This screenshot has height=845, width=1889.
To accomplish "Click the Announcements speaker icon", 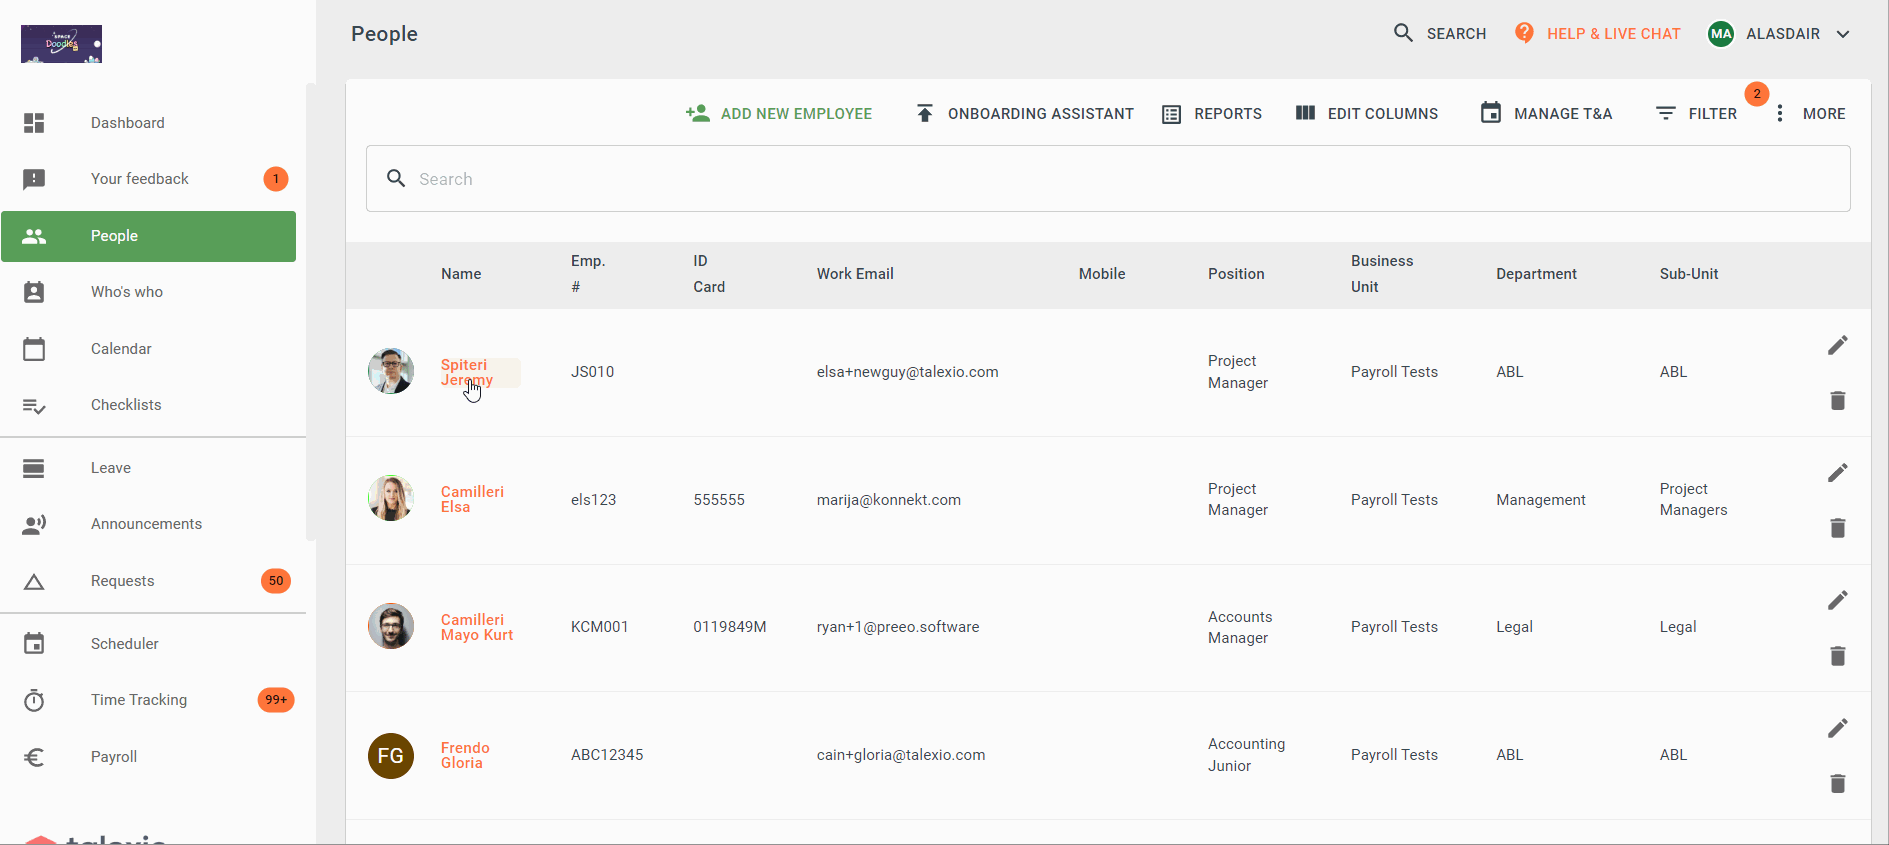I will coord(34,525).
